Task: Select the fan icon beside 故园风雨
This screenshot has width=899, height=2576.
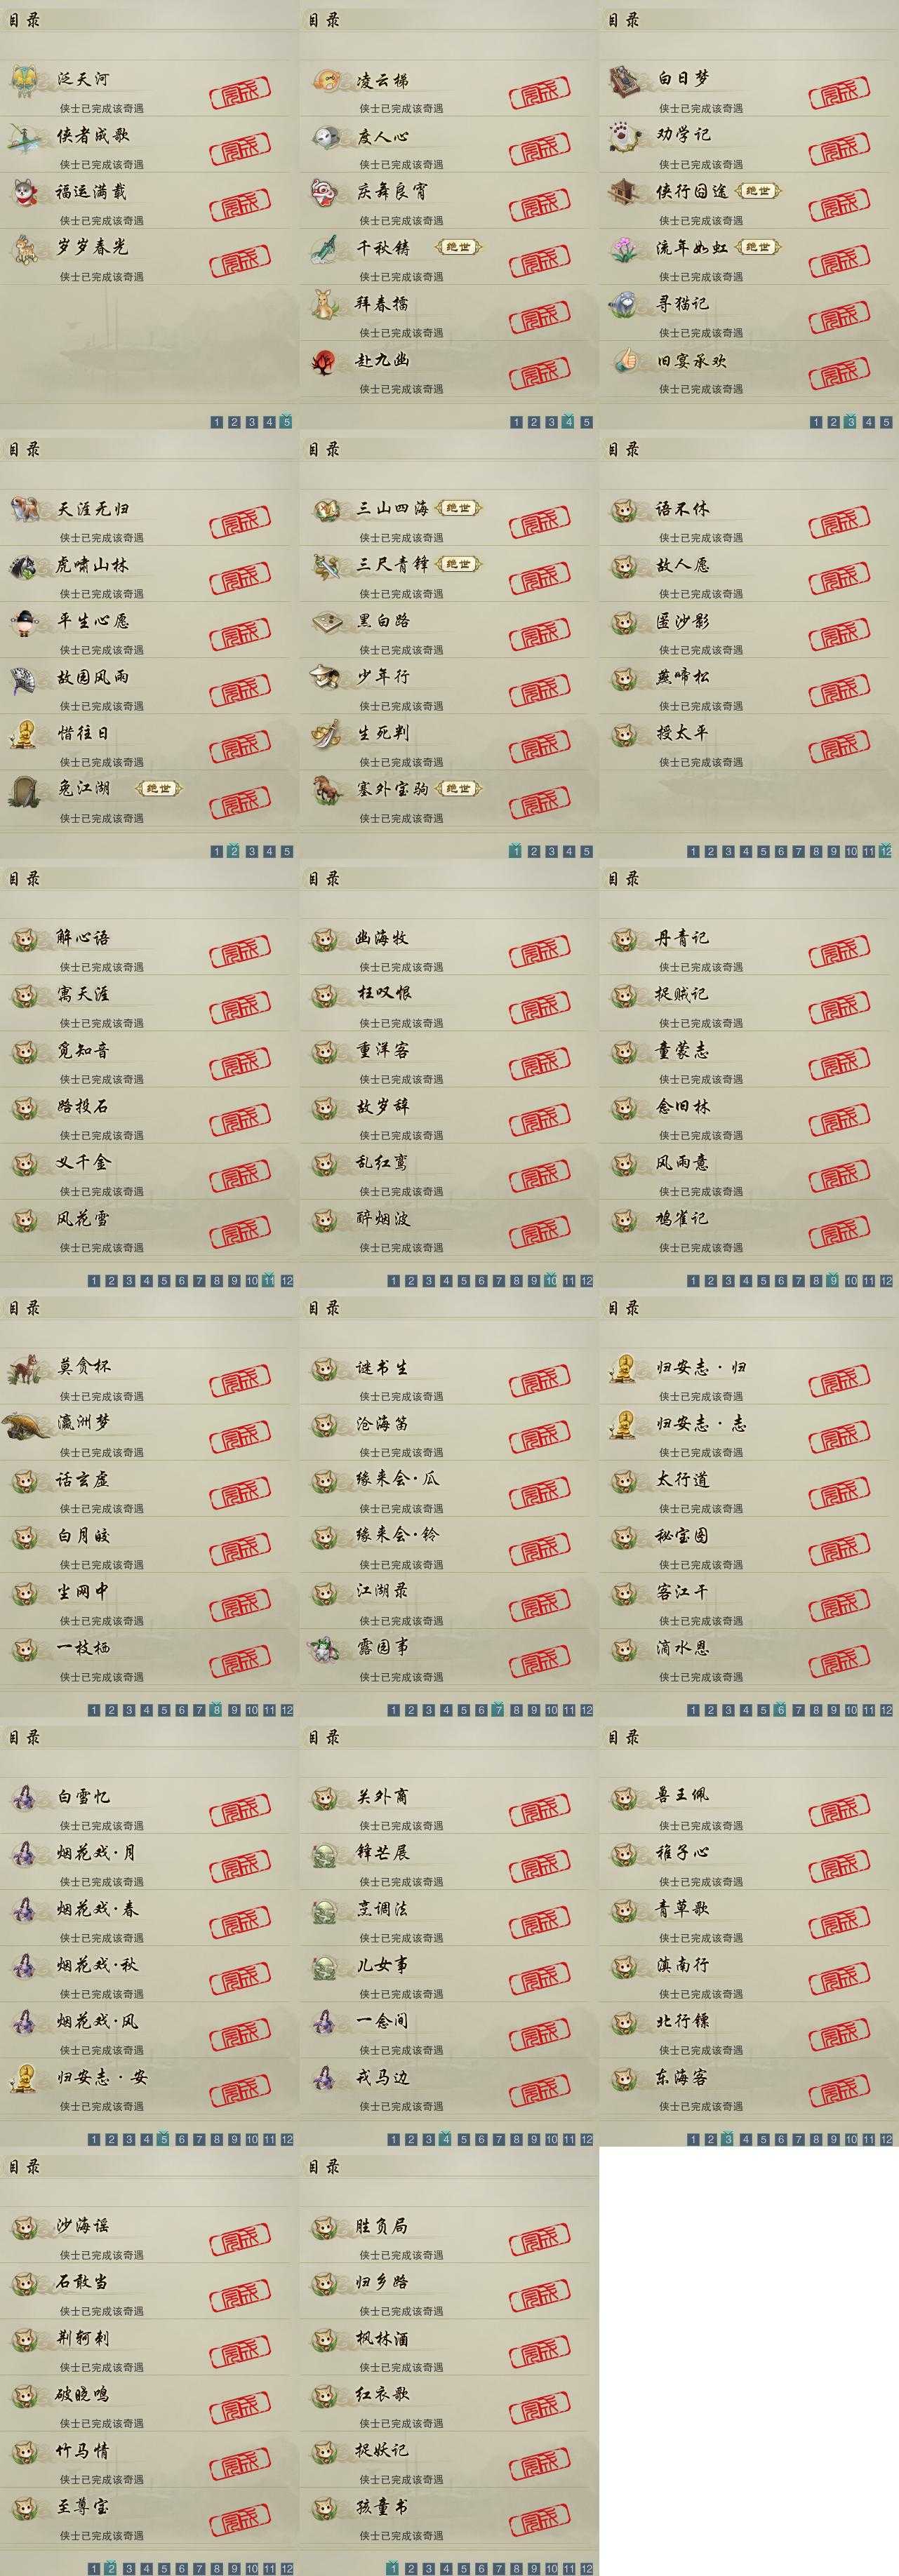Action: click(x=24, y=678)
